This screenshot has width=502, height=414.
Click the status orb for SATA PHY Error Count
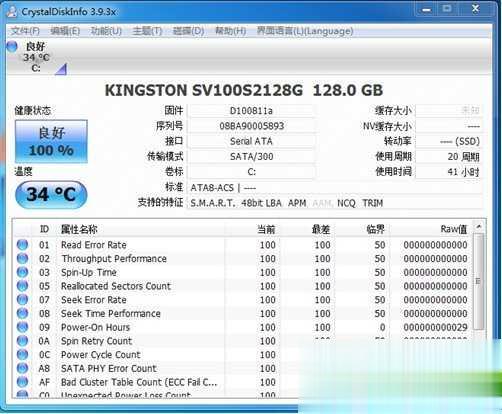[x=22, y=368]
